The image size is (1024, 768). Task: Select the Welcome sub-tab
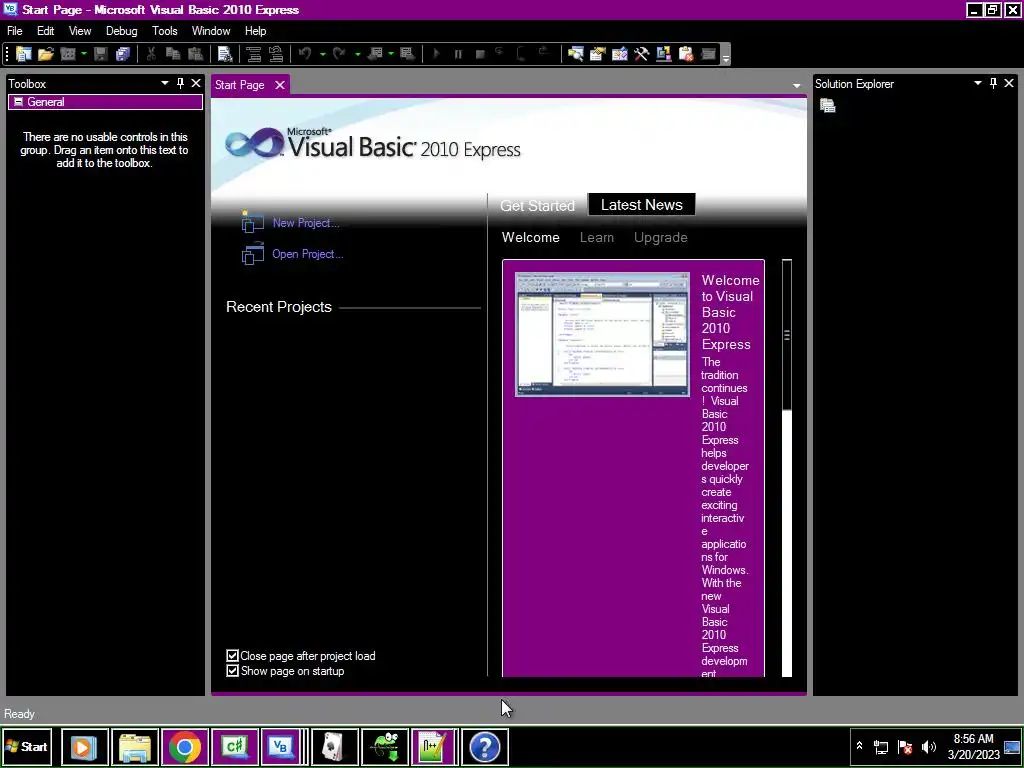530,237
